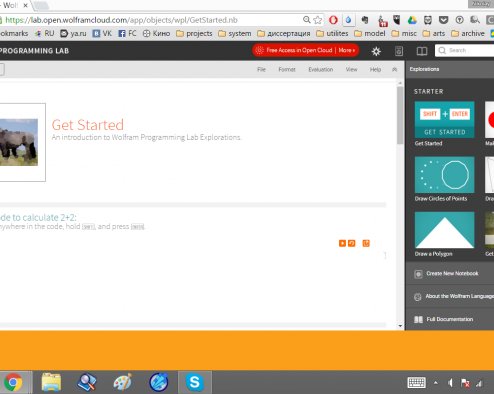Image resolution: width=494 pixels, height=394 pixels.
Task: Open the File menu
Action: pyautogui.click(x=261, y=69)
